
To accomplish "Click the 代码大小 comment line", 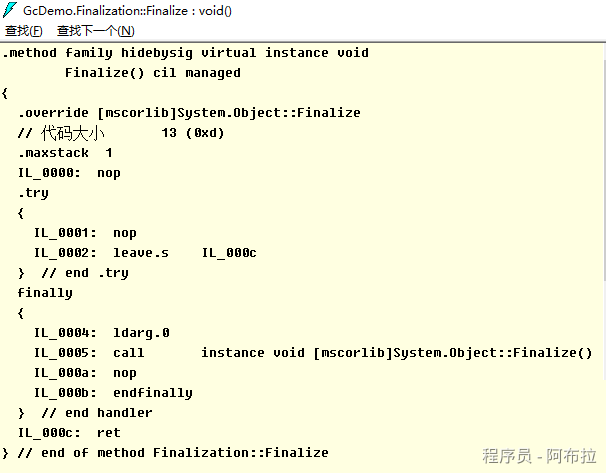I will click(x=120, y=133).
